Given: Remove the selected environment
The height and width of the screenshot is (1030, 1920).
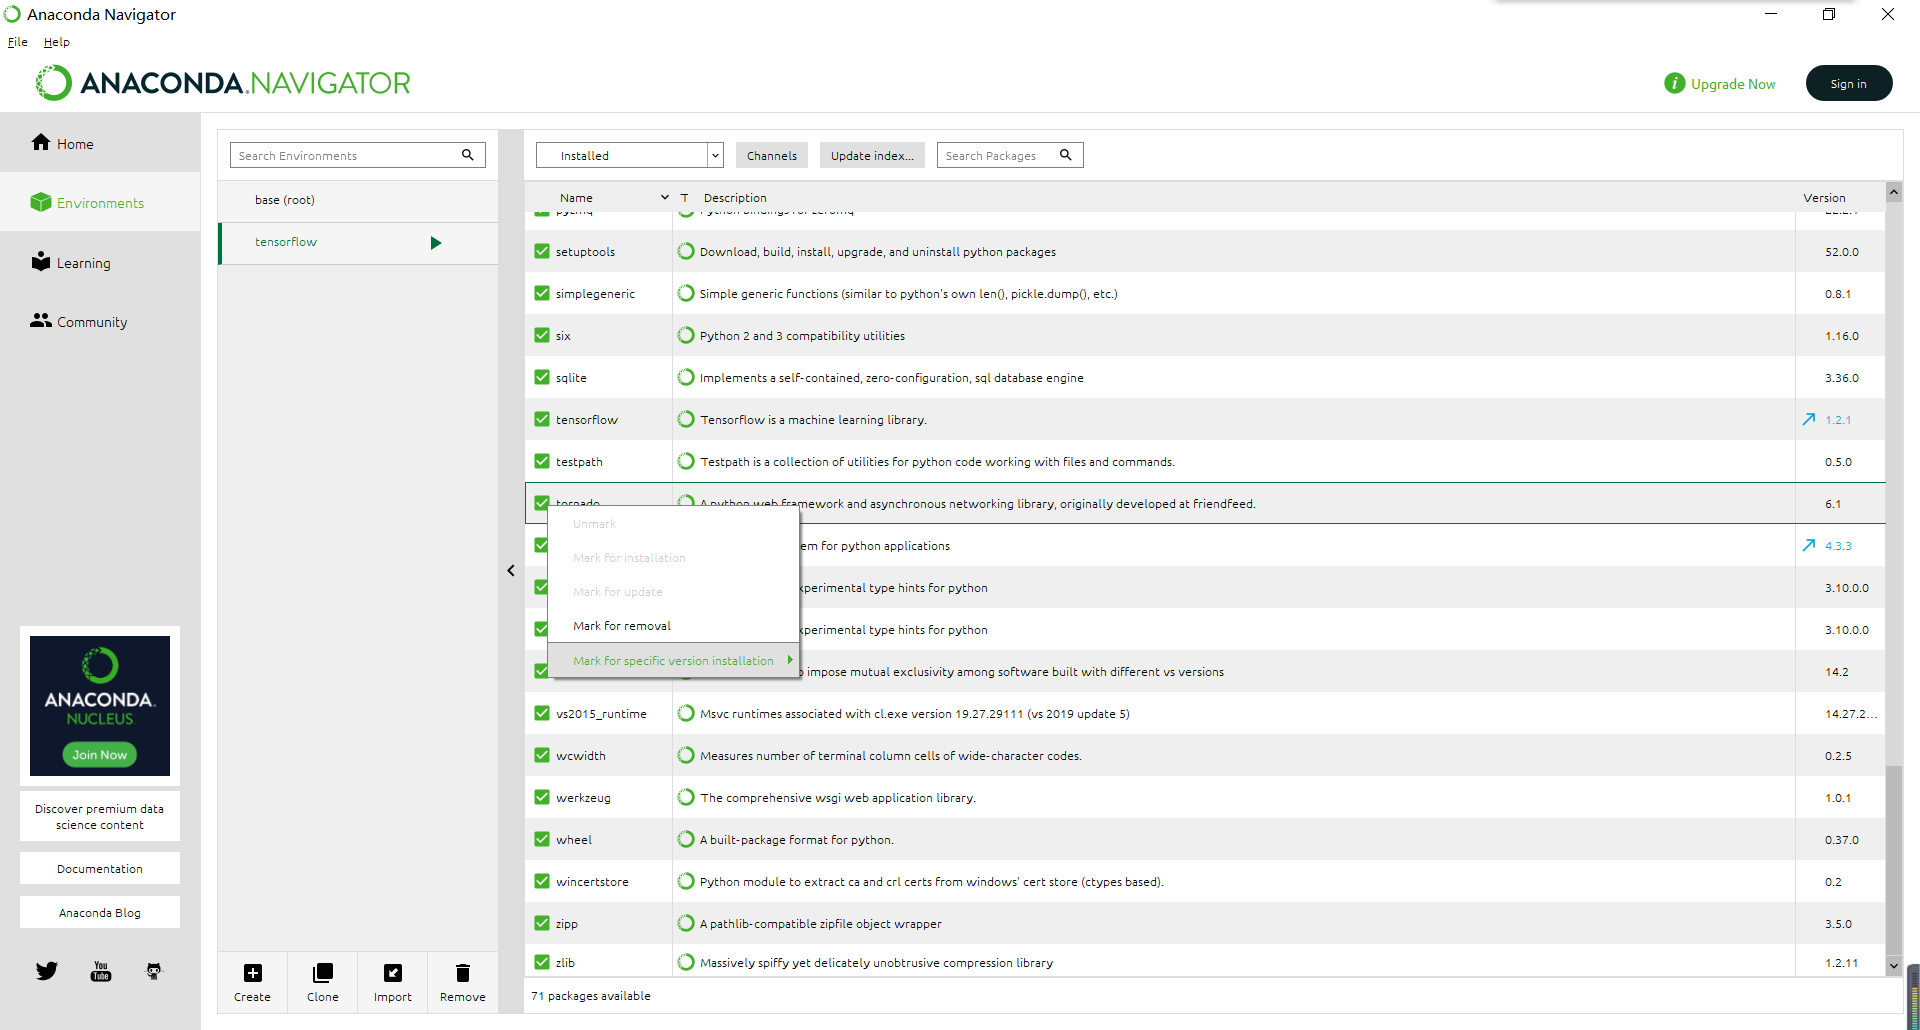Looking at the screenshot, I should click(463, 982).
